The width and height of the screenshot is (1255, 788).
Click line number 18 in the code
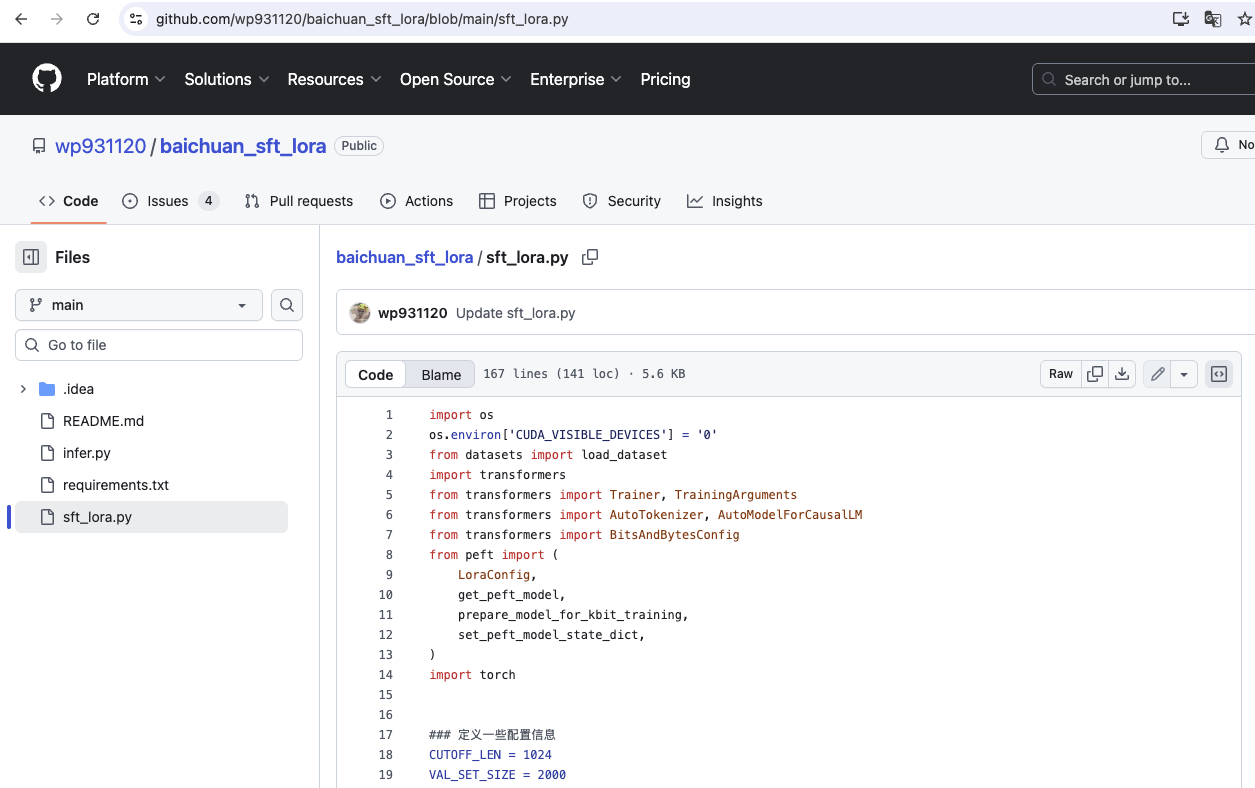pyautogui.click(x=386, y=755)
